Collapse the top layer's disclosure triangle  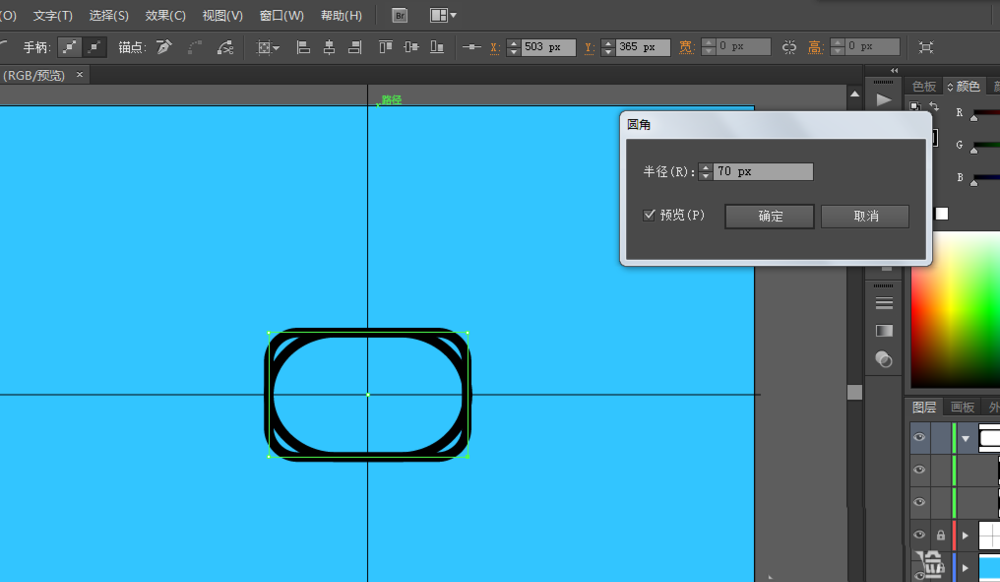(966, 438)
